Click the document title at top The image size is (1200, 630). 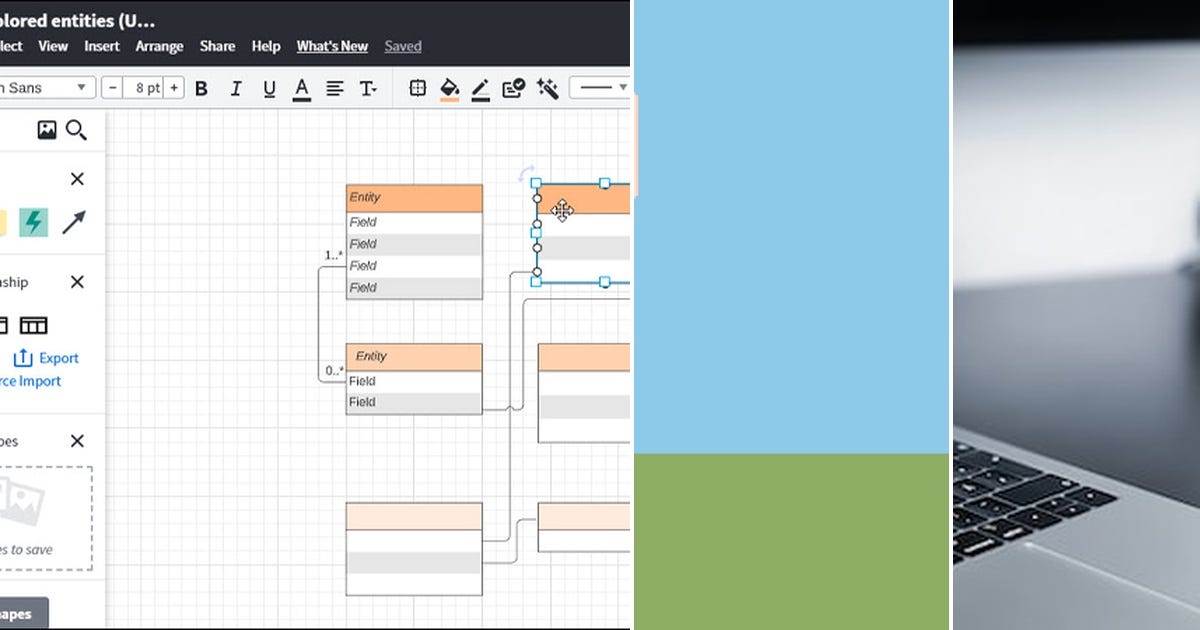click(77, 20)
